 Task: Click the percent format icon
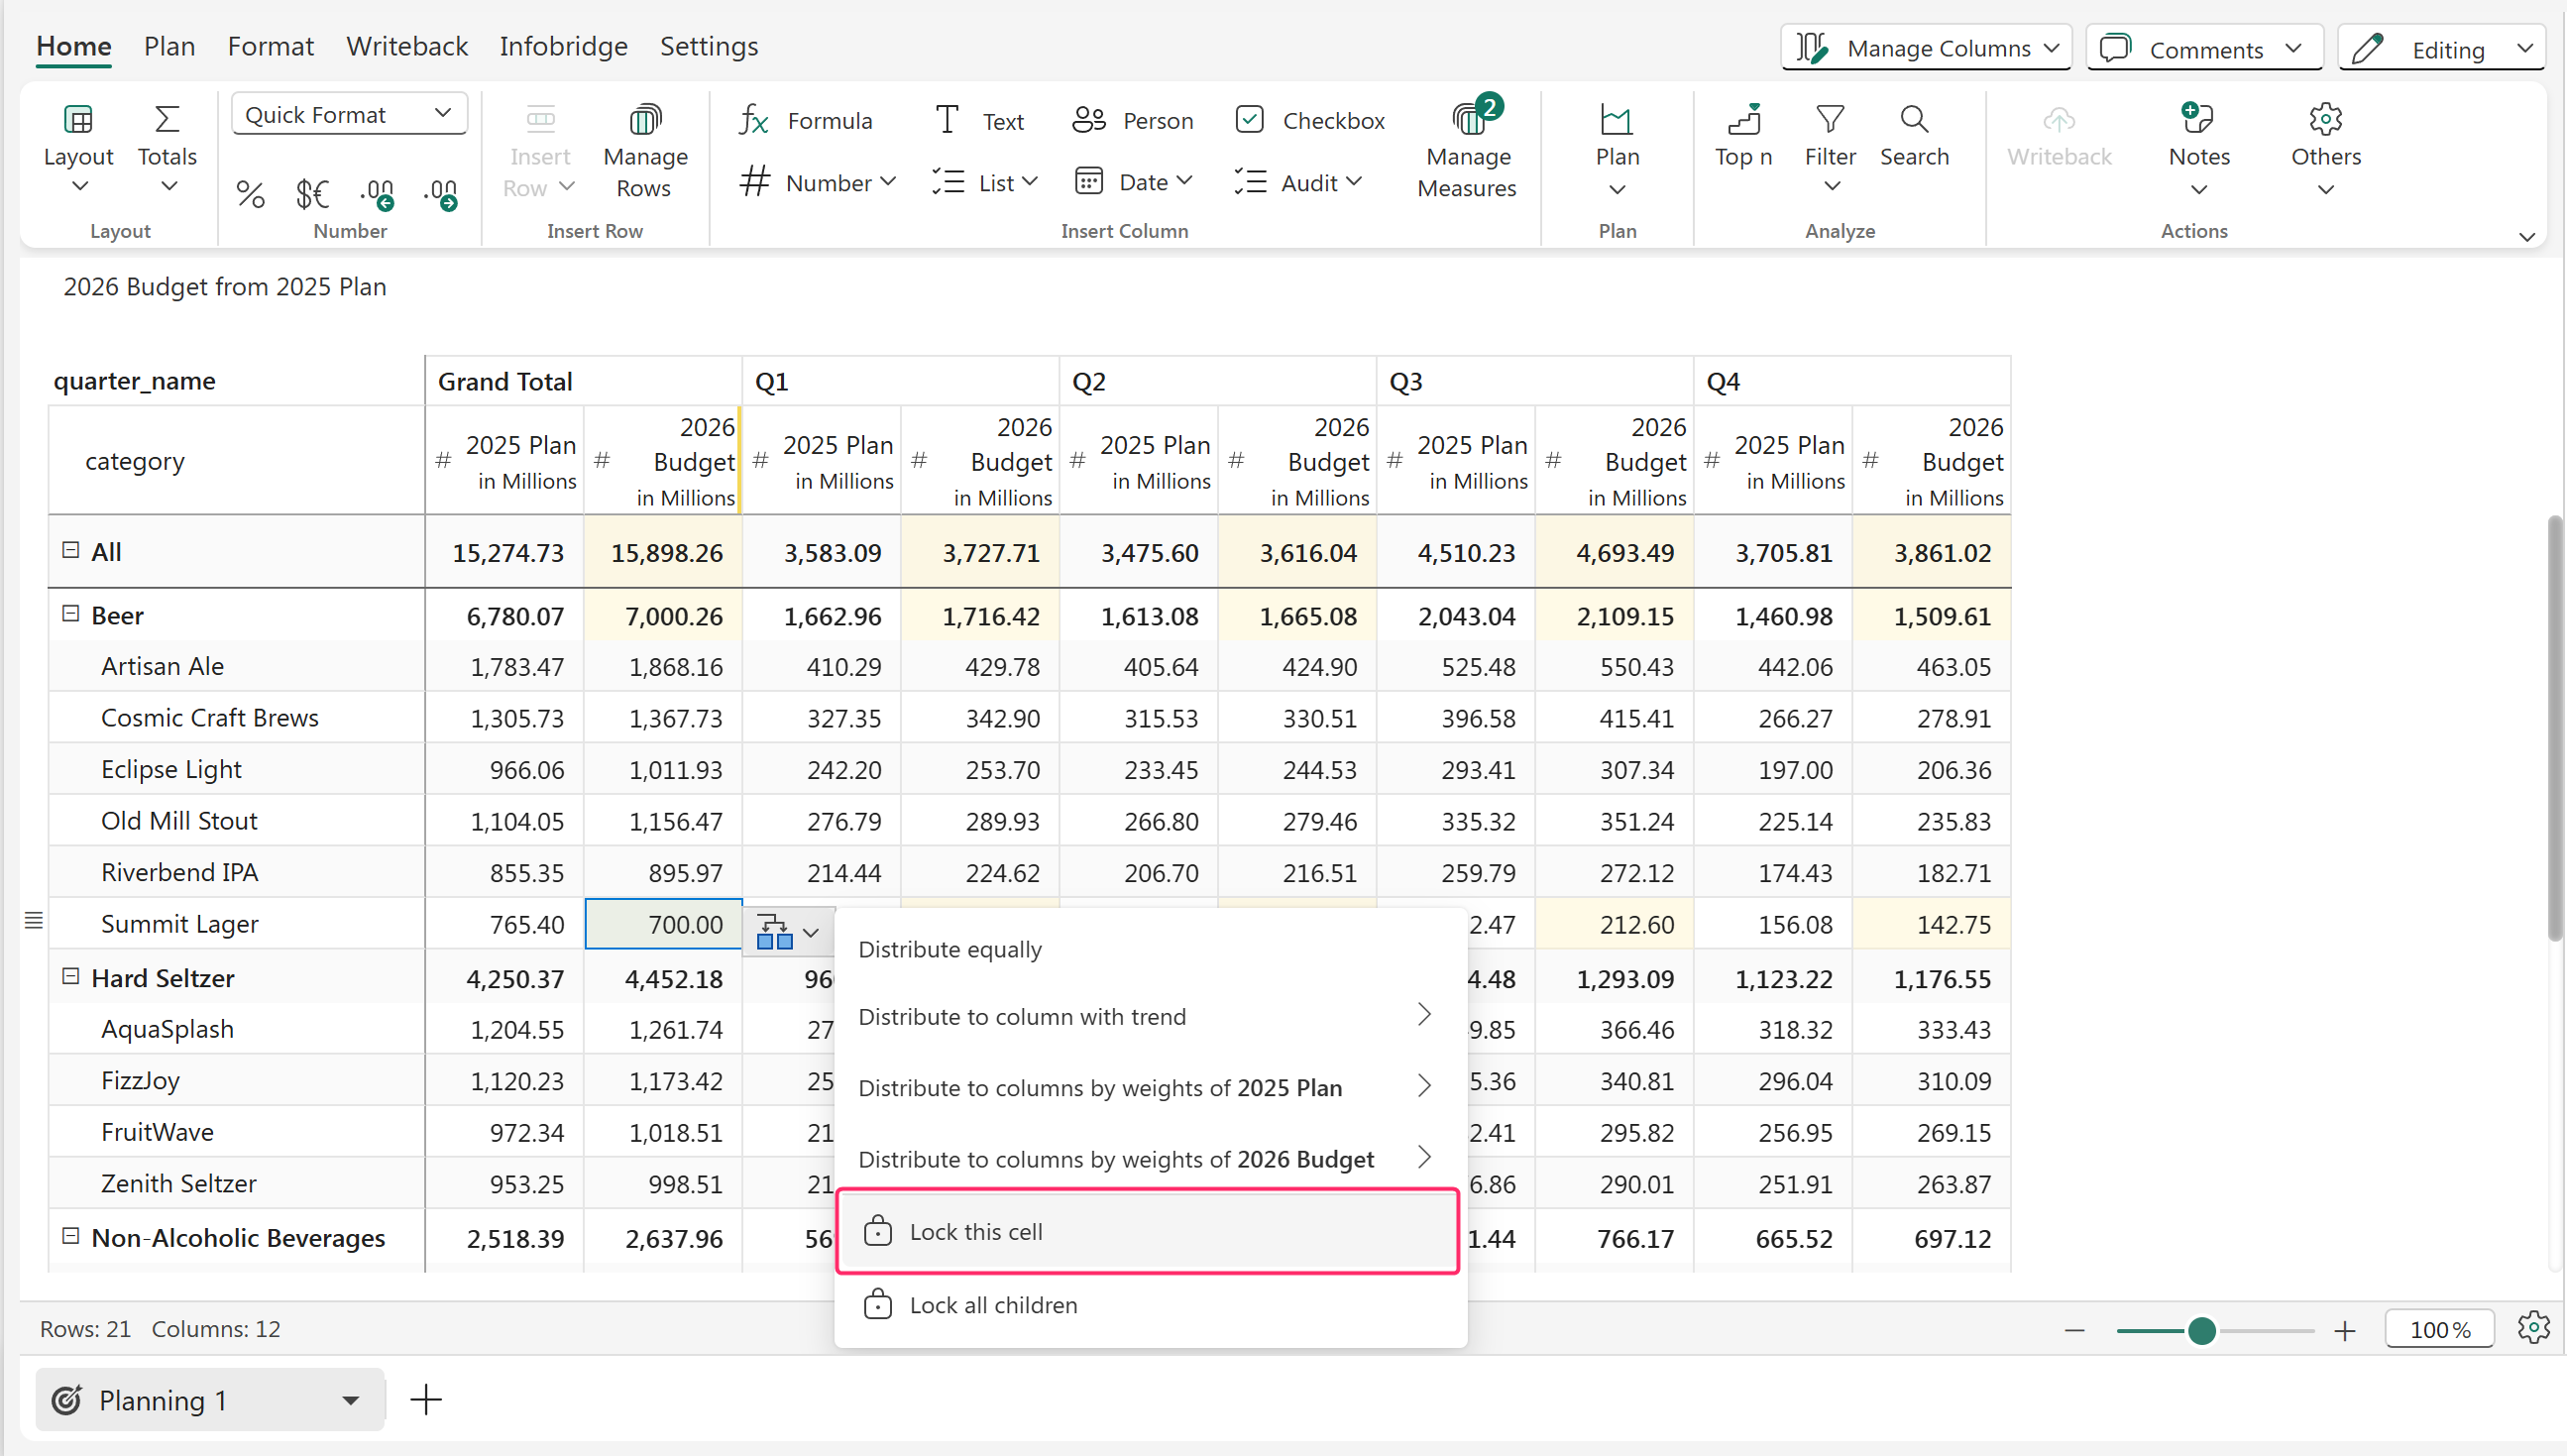pos(250,193)
